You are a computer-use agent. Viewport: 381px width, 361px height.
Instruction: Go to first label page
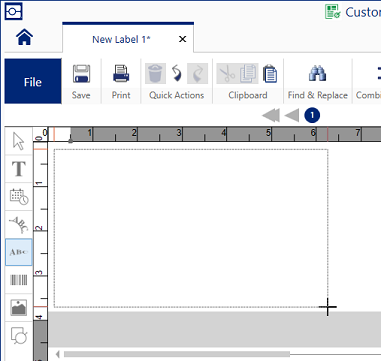271,116
